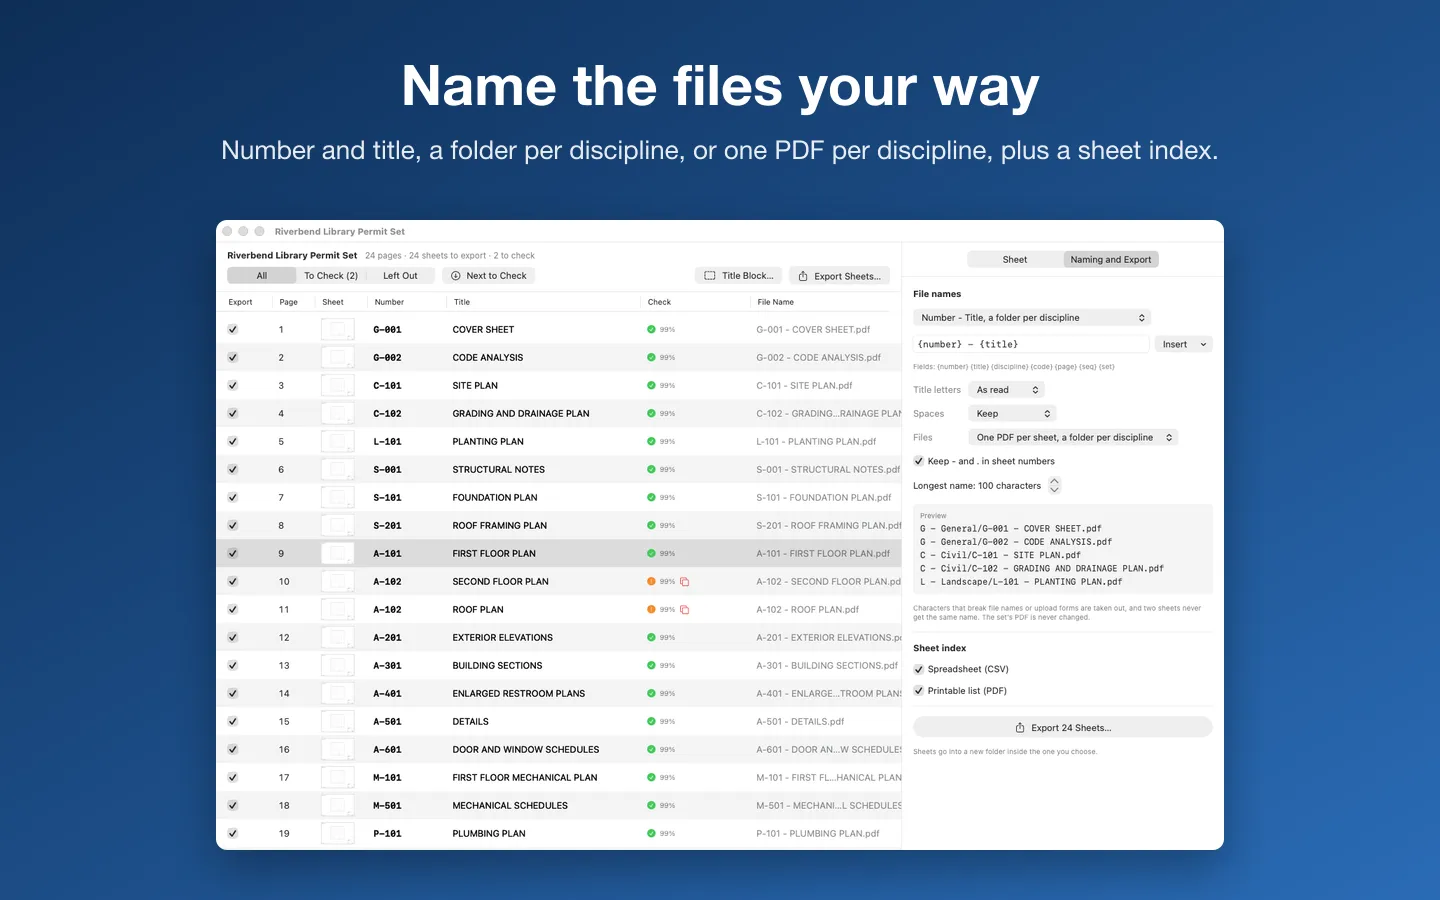Click green check icon for MECHANICAL SCHEDULES
Image resolution: width=1440 pixels, height=900 pixels.
click(651, 805)
